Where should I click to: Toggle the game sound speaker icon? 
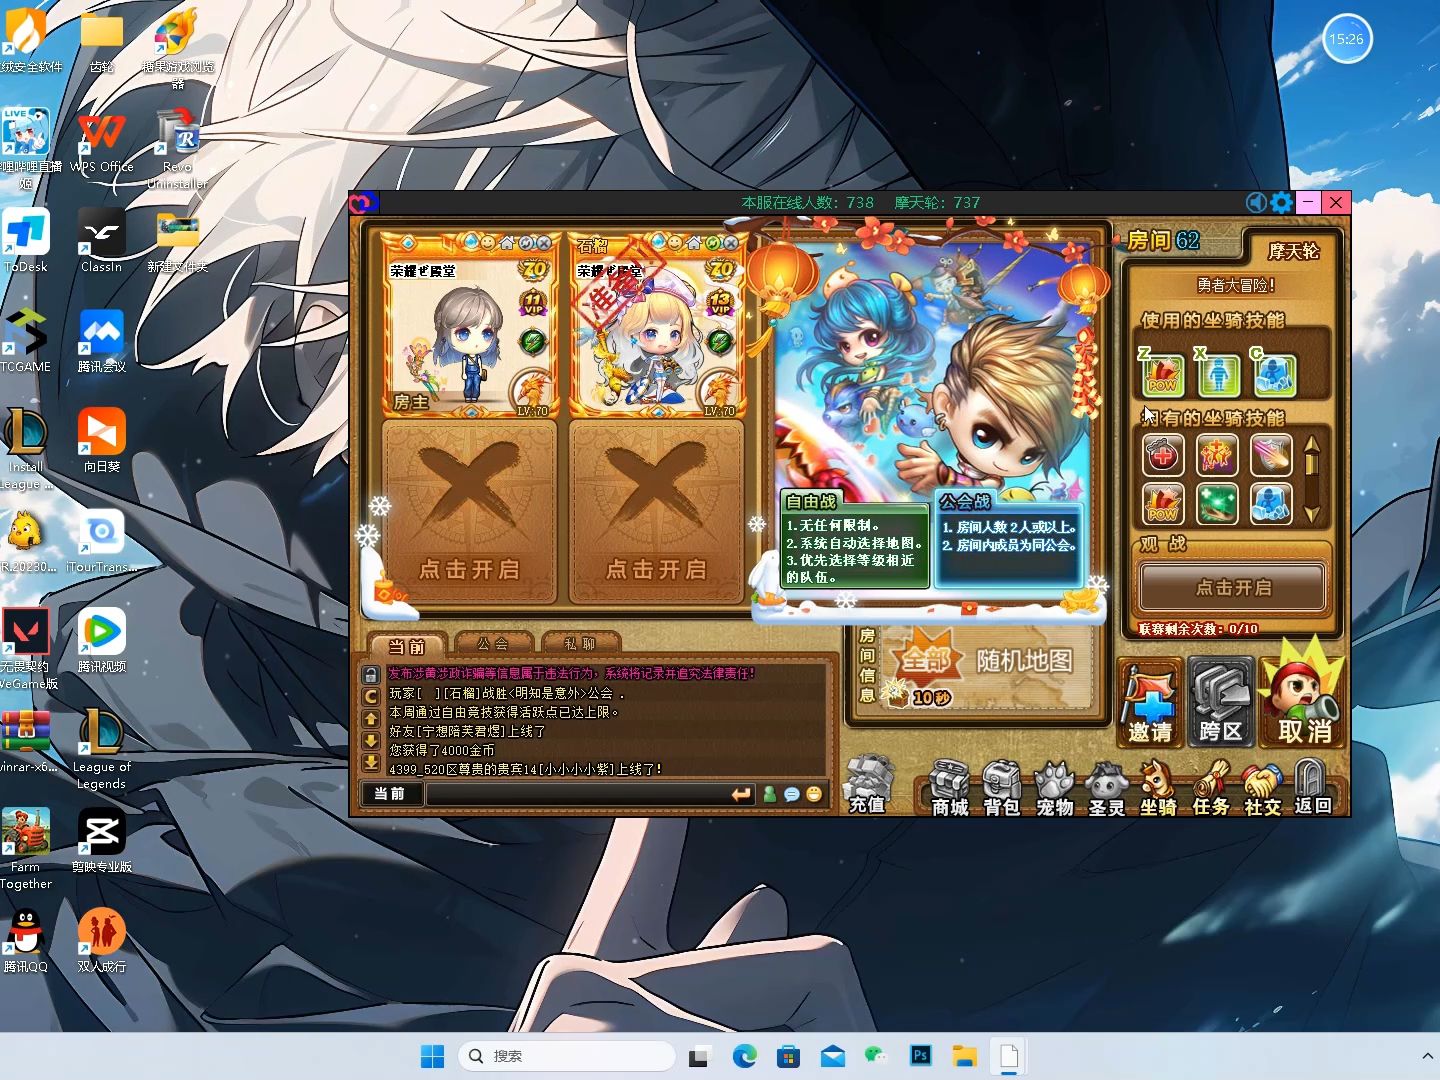coord(1257,203)
